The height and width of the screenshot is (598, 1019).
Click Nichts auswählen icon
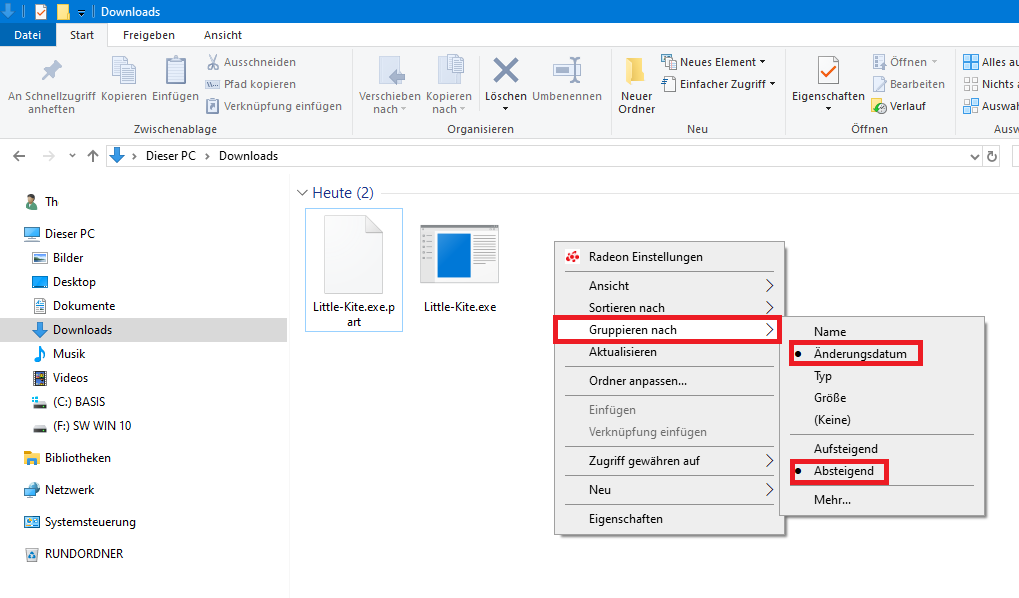(970, 84)
